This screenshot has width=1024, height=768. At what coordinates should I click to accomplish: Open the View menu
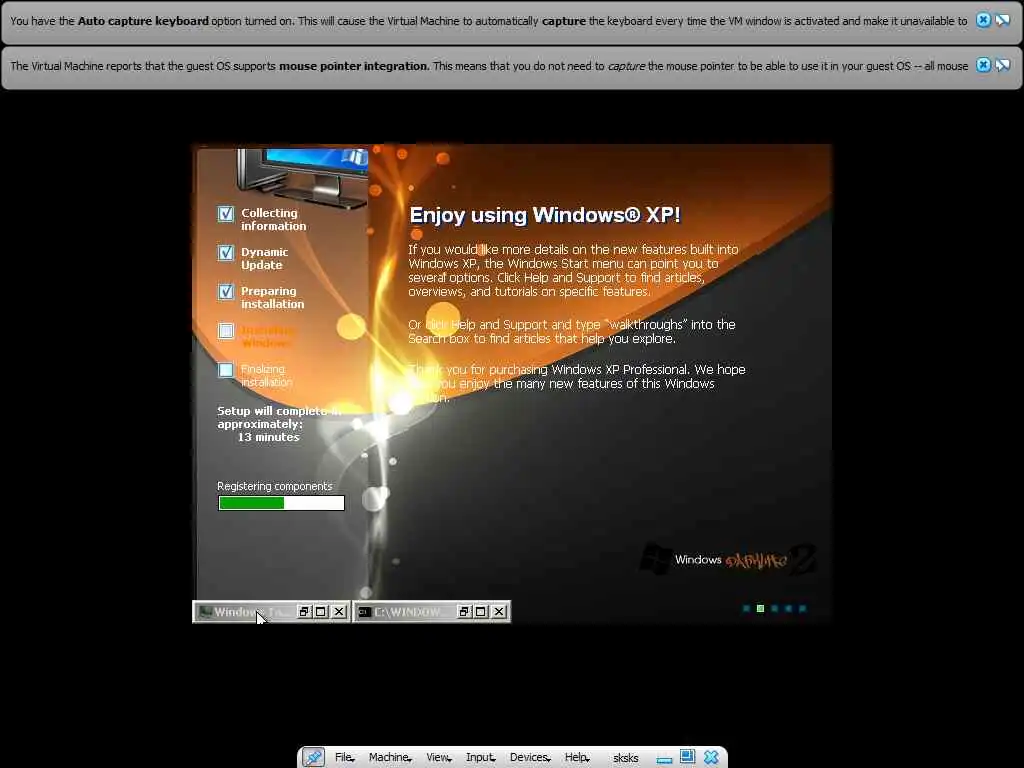coord(438,758)
